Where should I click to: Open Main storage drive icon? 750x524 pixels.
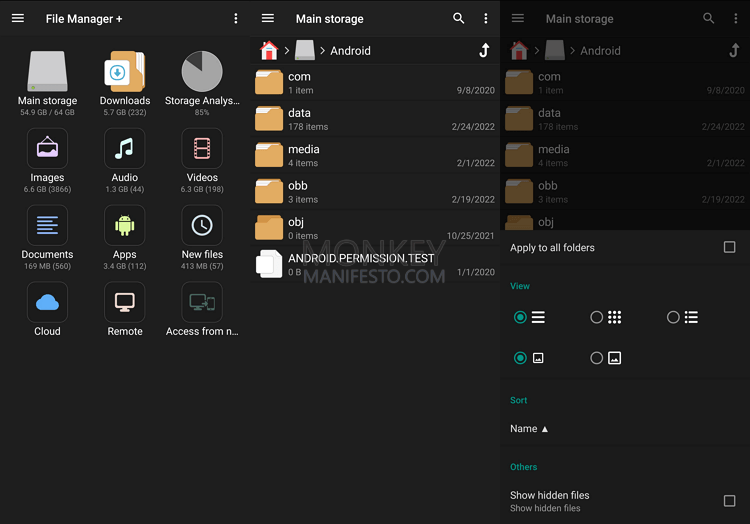click(x=47, y=71)
